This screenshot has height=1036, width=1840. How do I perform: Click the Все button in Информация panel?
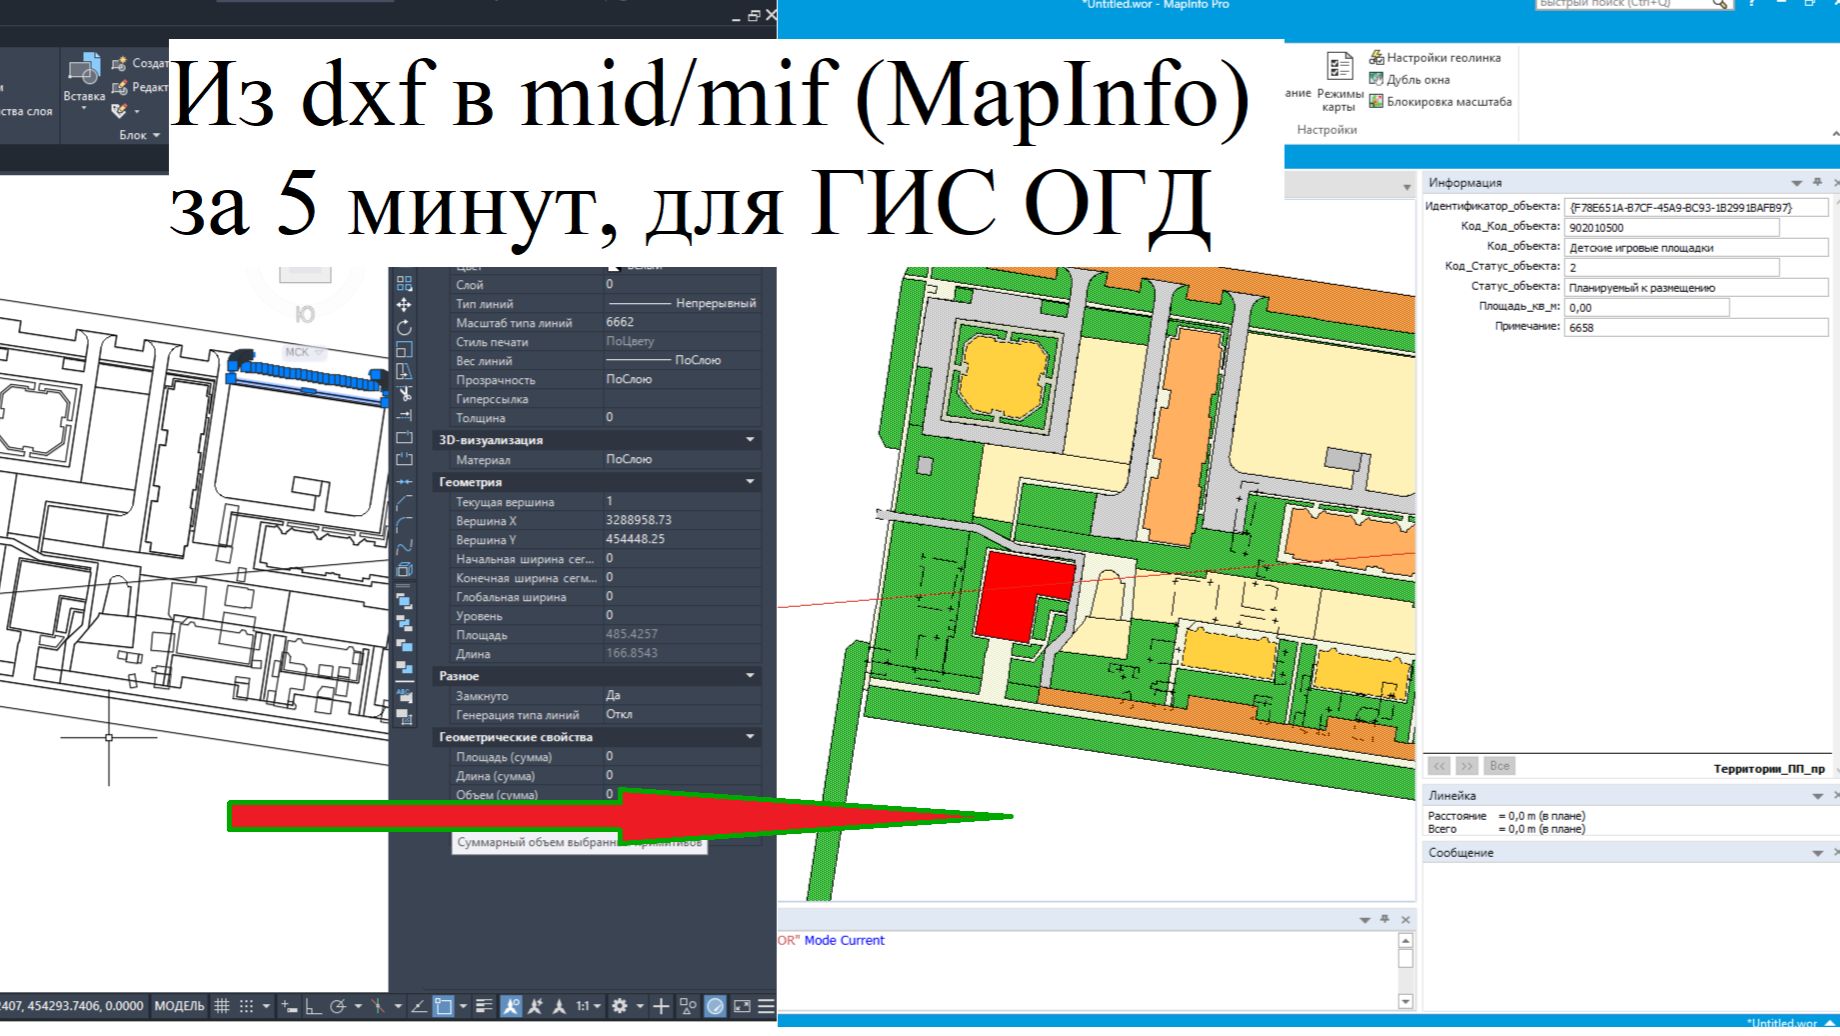(x=1499, y=766)
